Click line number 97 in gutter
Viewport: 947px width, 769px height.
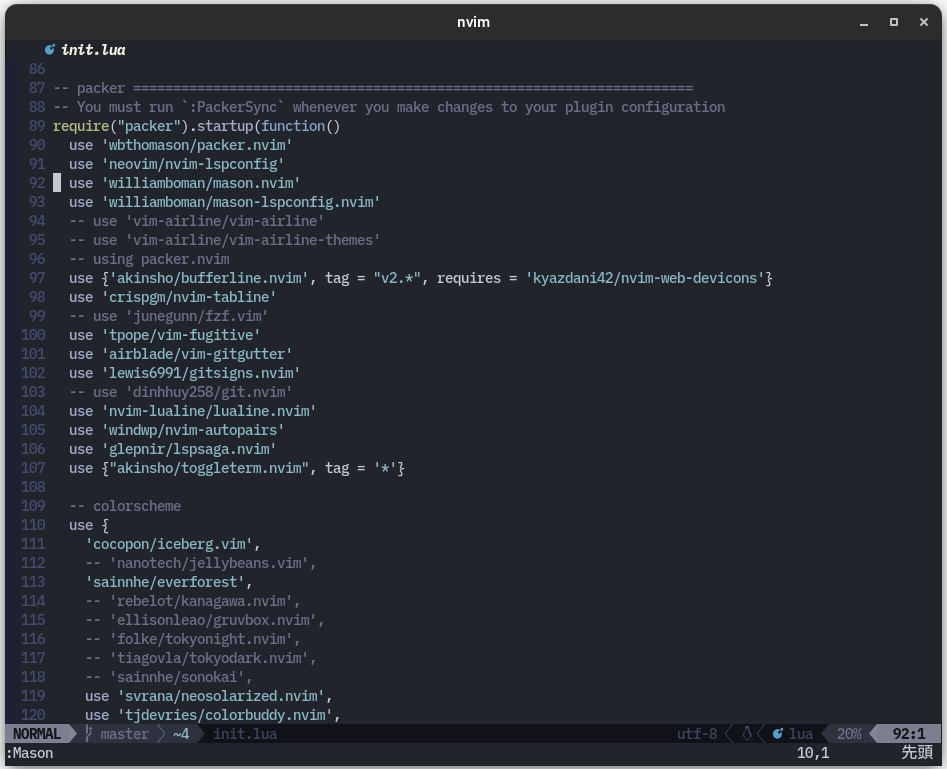pyautogui.click(x=37, y=278)
